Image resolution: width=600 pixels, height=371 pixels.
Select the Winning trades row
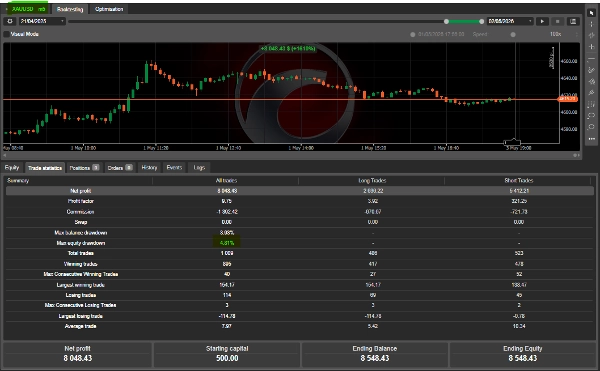299,264
